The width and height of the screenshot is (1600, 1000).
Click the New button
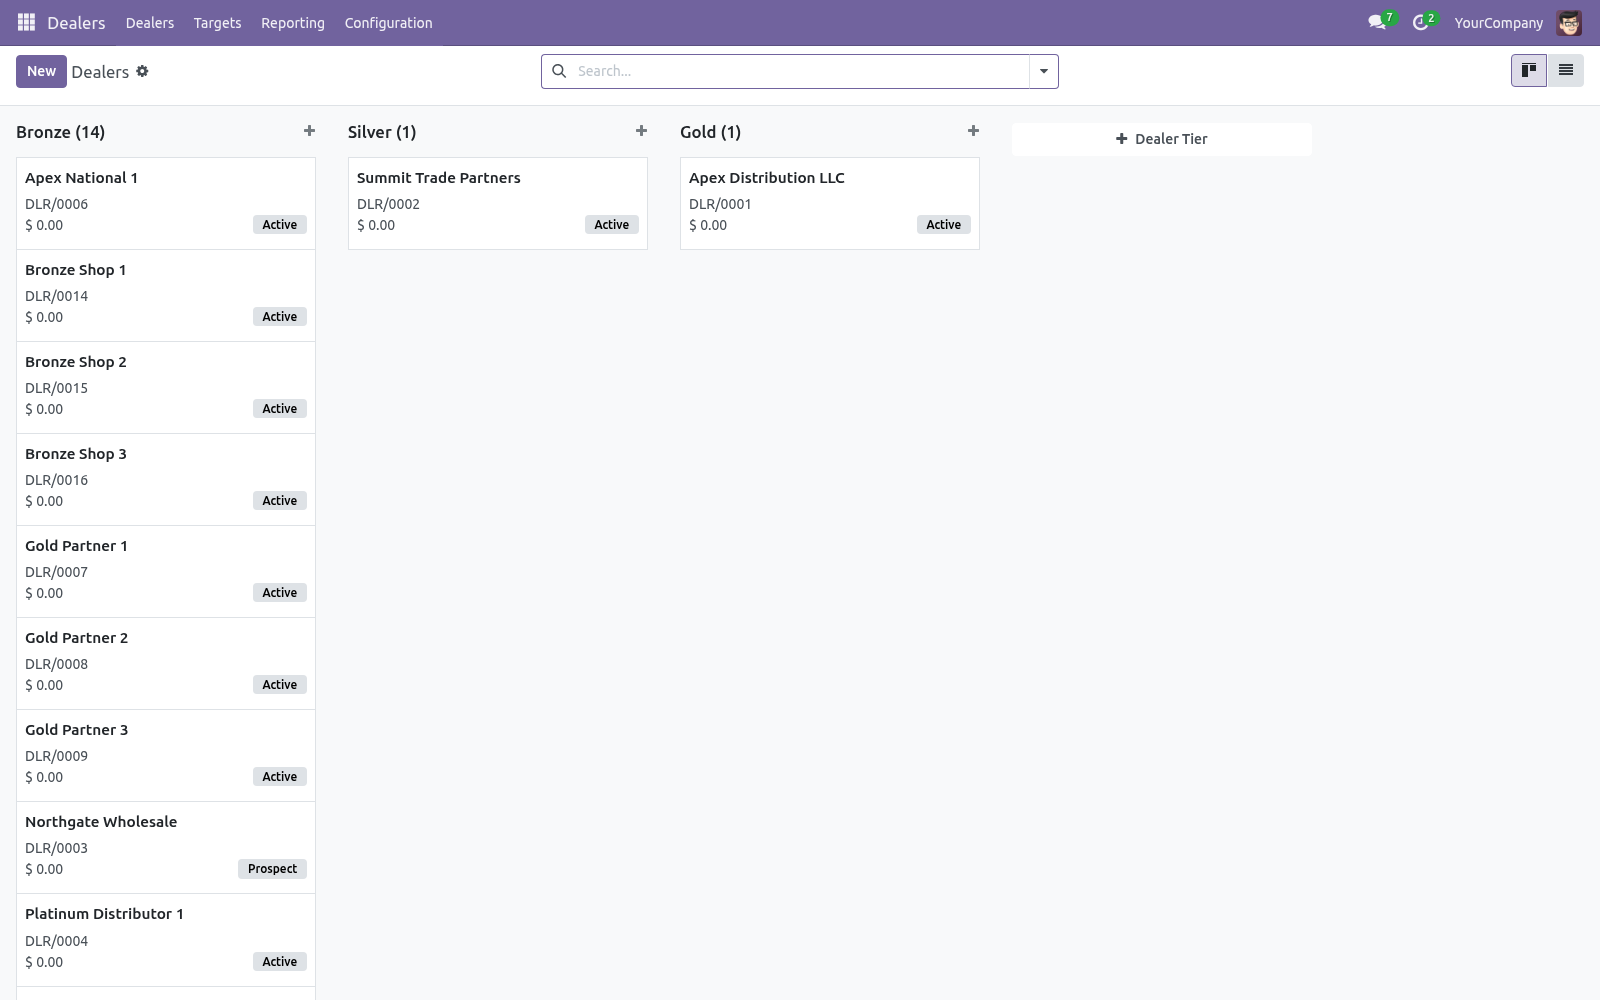click(41, 71)
